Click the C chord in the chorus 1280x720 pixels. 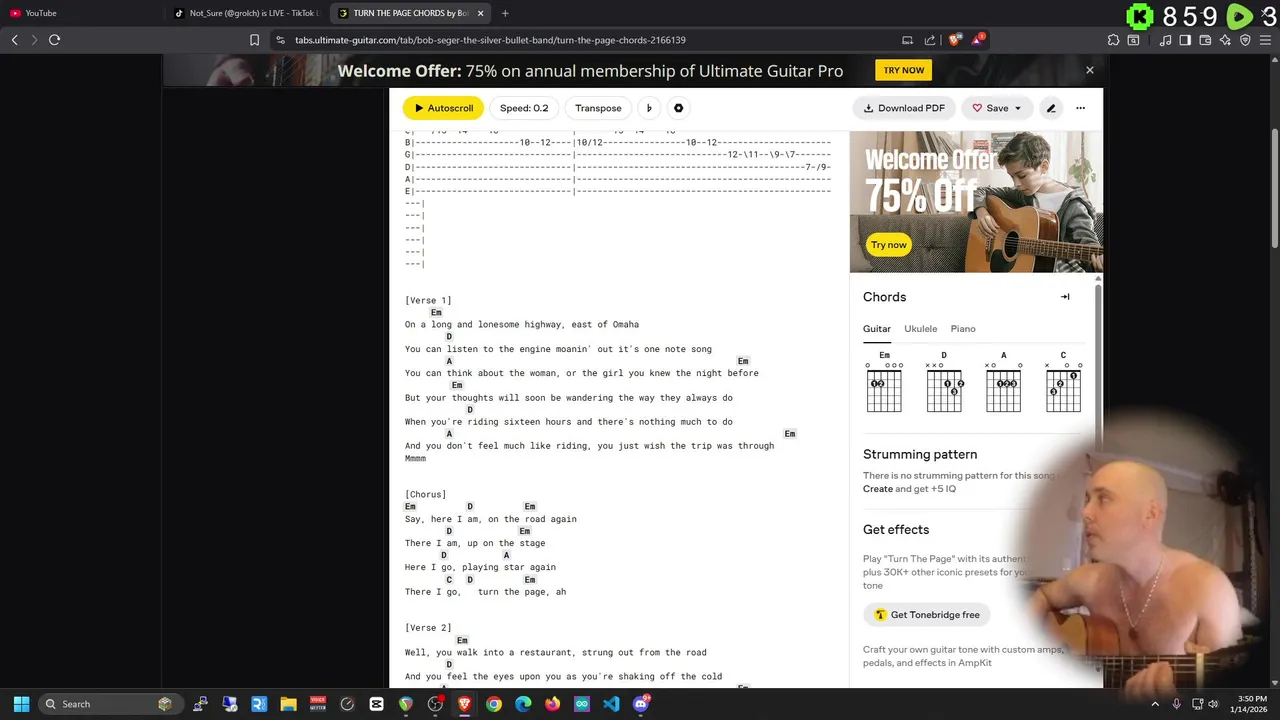point(449,580)
